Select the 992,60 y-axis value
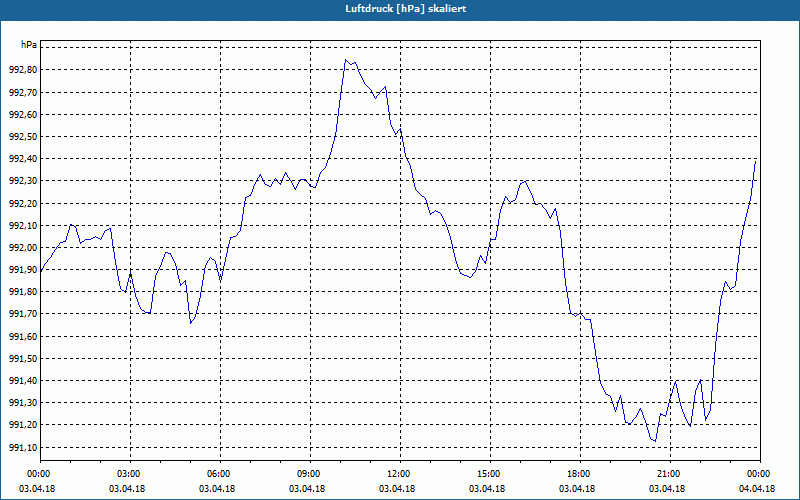 pos(23,114)
